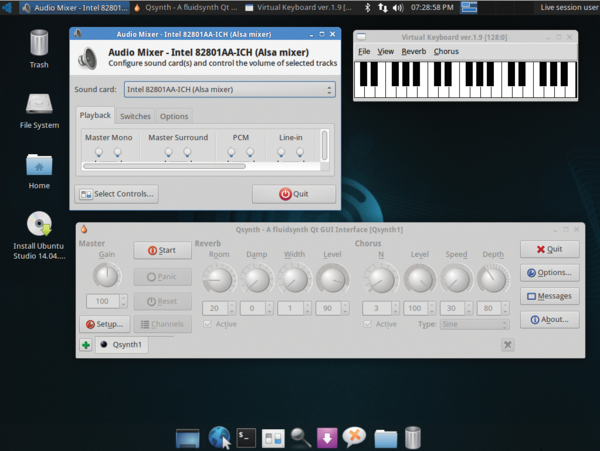Open the applications menu logo in panel
Image resolution: width=600 pixels, height=451 pixels.
point(7,7)
